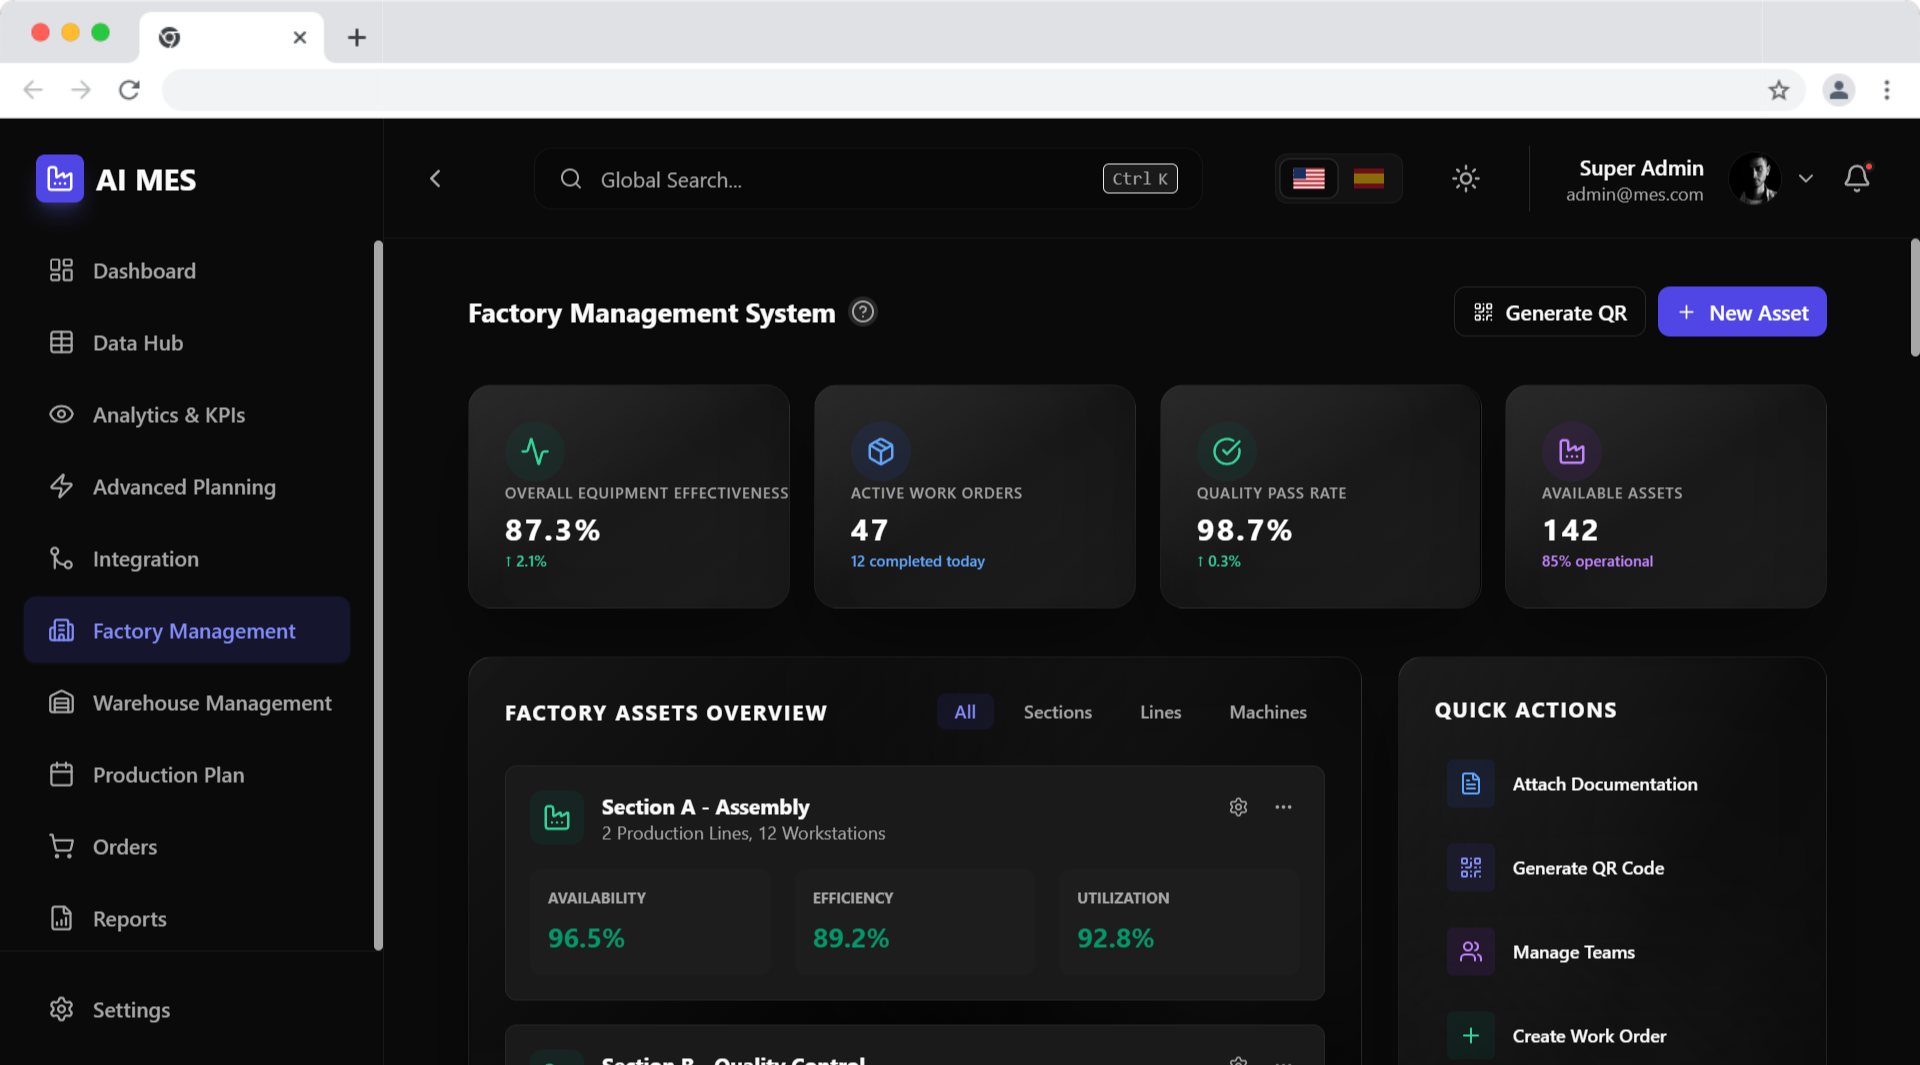1920x1065 pixels.
Task: Open Warehouse Management section
Action: click(186, 703)
